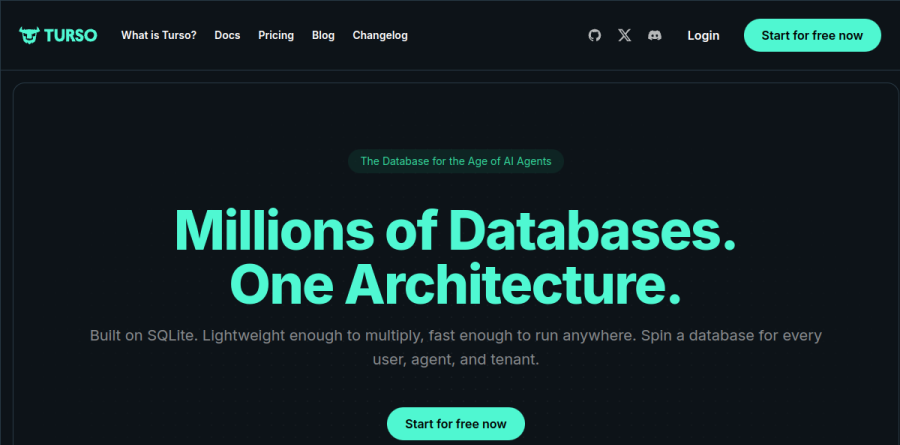
Task: Open the Pricing page
Action: (x=276, y=35)
